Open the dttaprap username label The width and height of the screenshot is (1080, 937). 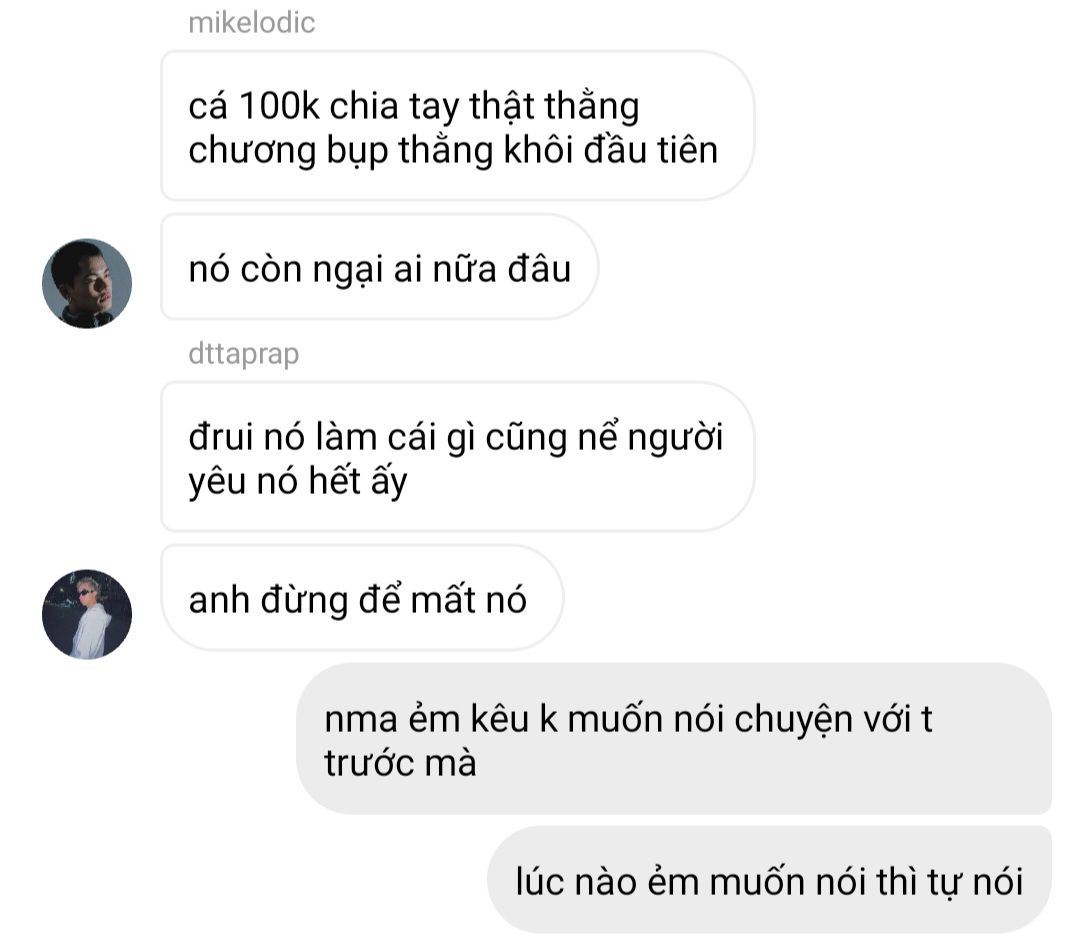click(243, 353)
